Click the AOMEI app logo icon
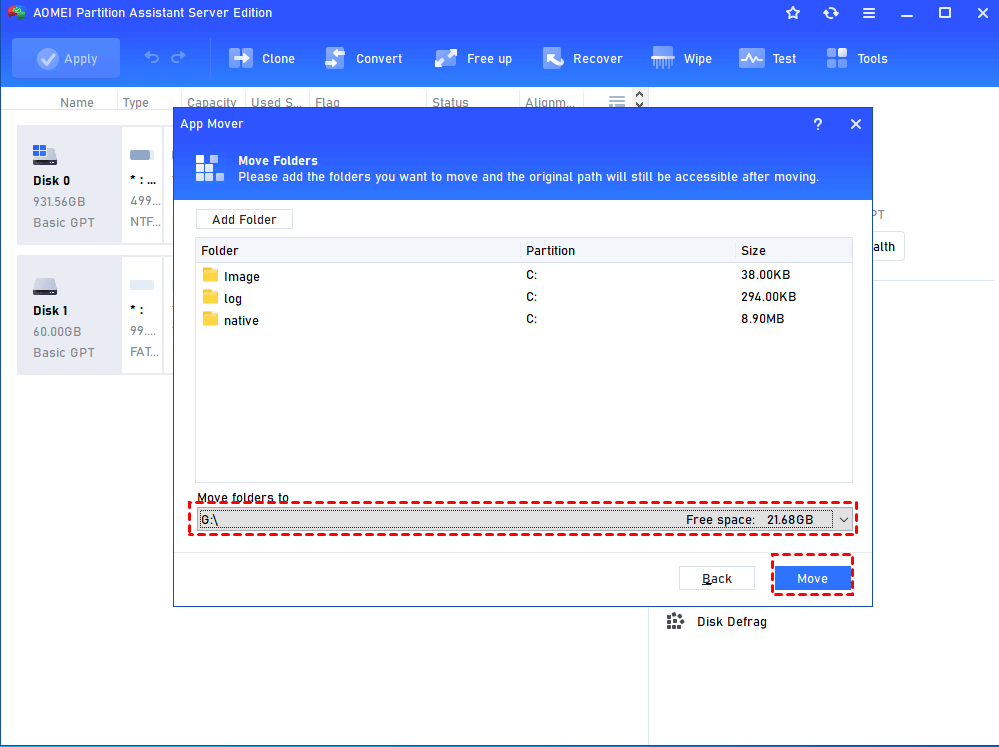This screenshot has height=747, width=999. (x=16, y=12)
